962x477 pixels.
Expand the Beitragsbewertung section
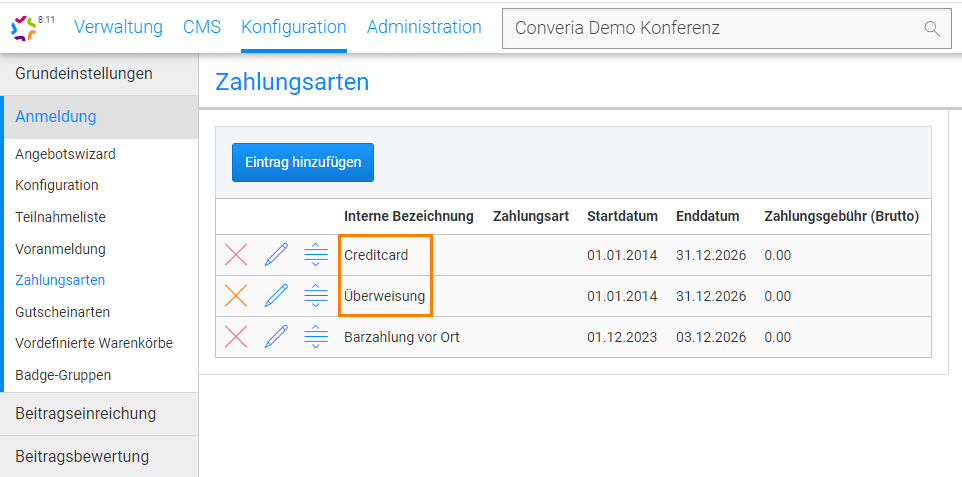pyautogui.click(x=82, y=456)
